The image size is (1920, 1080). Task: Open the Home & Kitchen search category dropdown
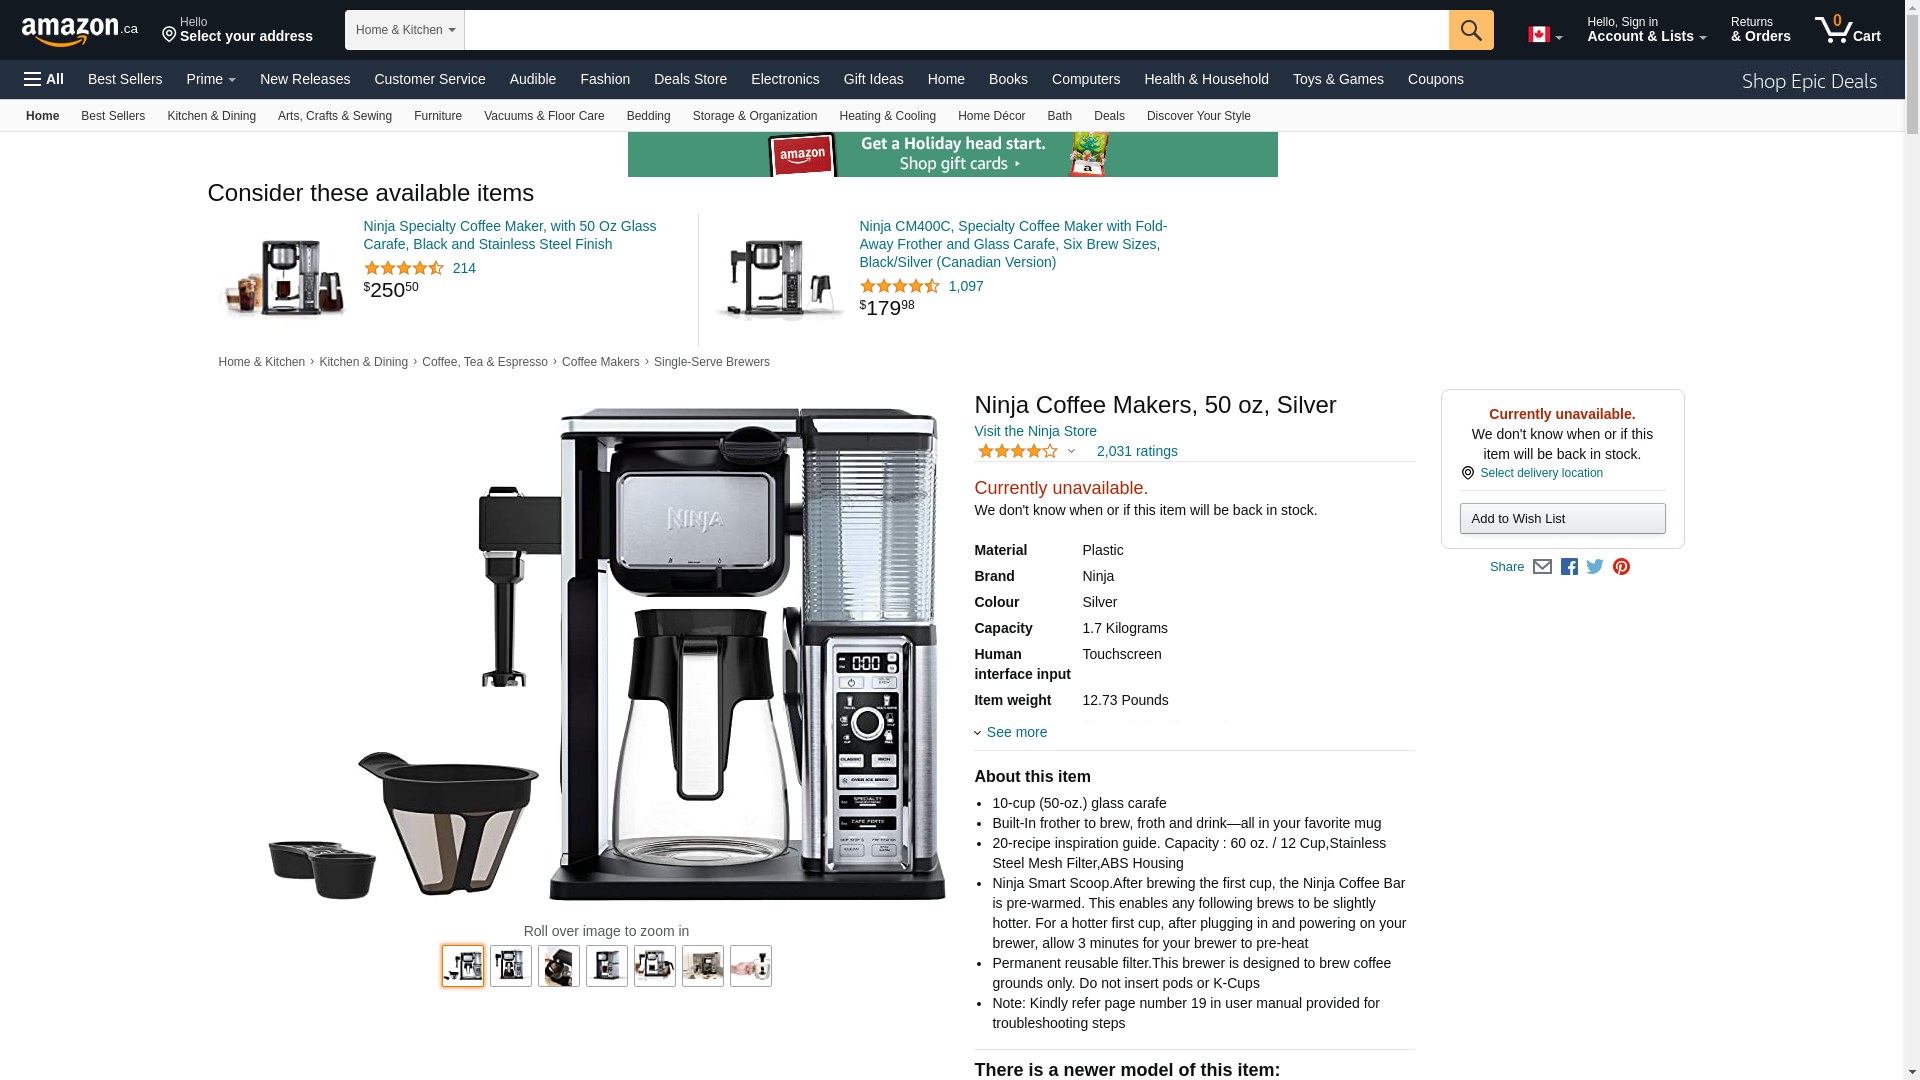point(405,30)
